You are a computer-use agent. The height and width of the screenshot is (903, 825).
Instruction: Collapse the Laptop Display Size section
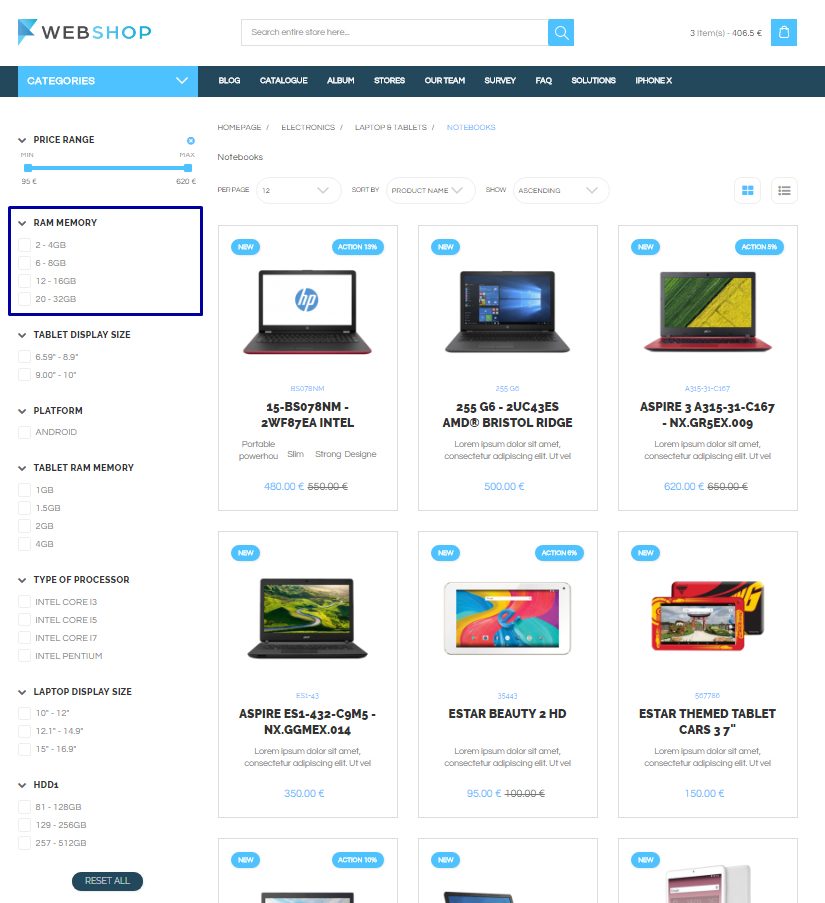pyautogui.click(x=22, y=692)
